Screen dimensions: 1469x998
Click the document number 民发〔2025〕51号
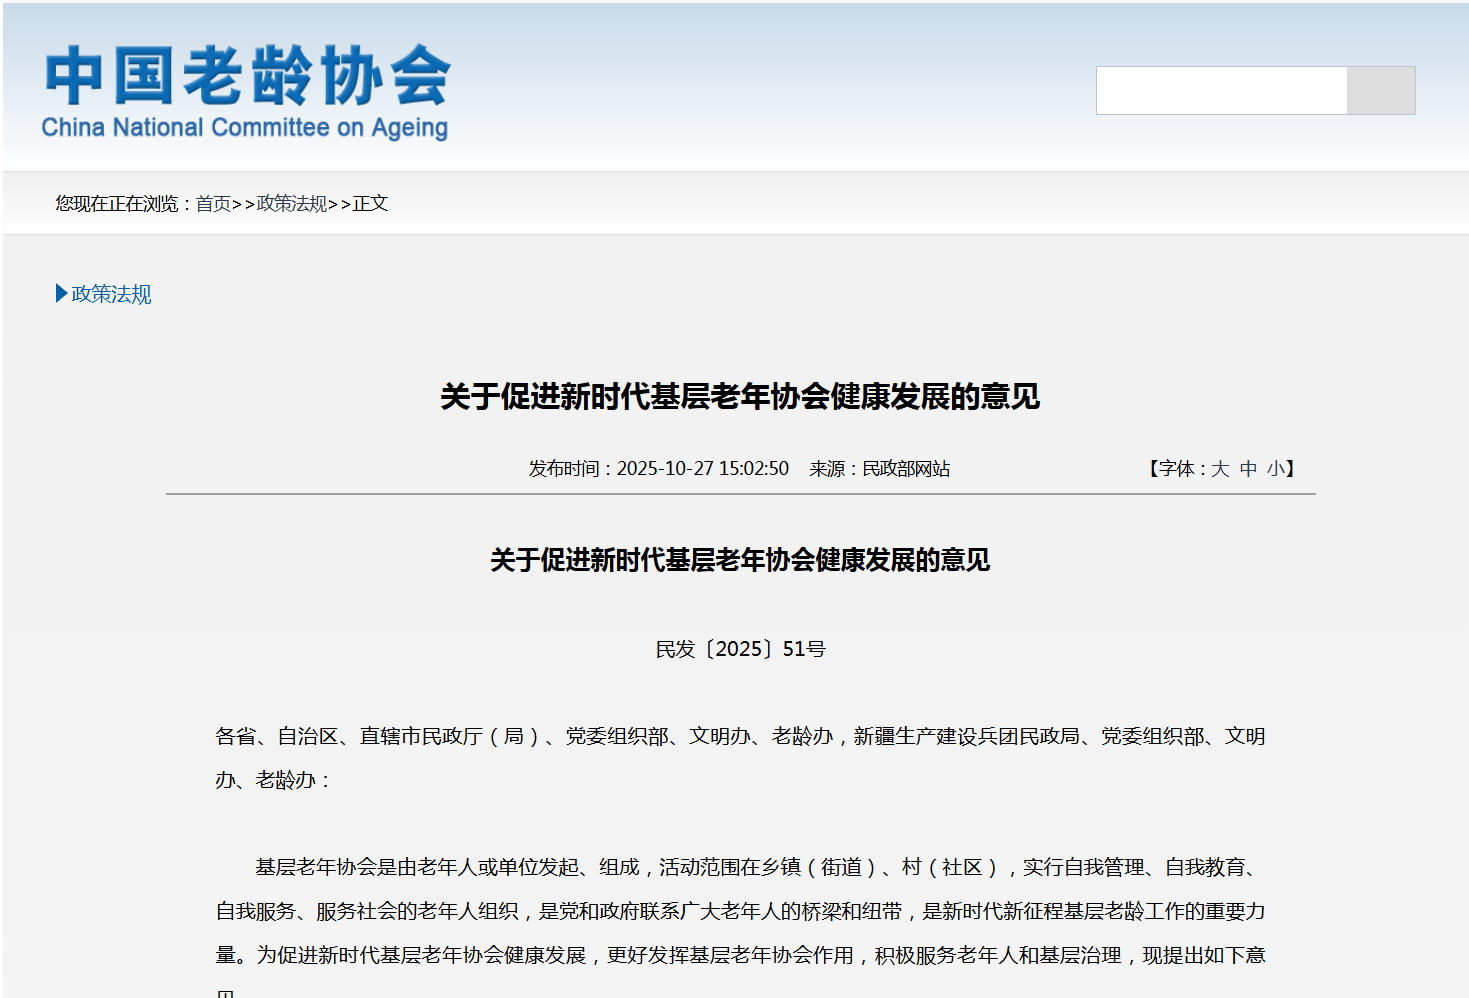(x=740, y=649)
